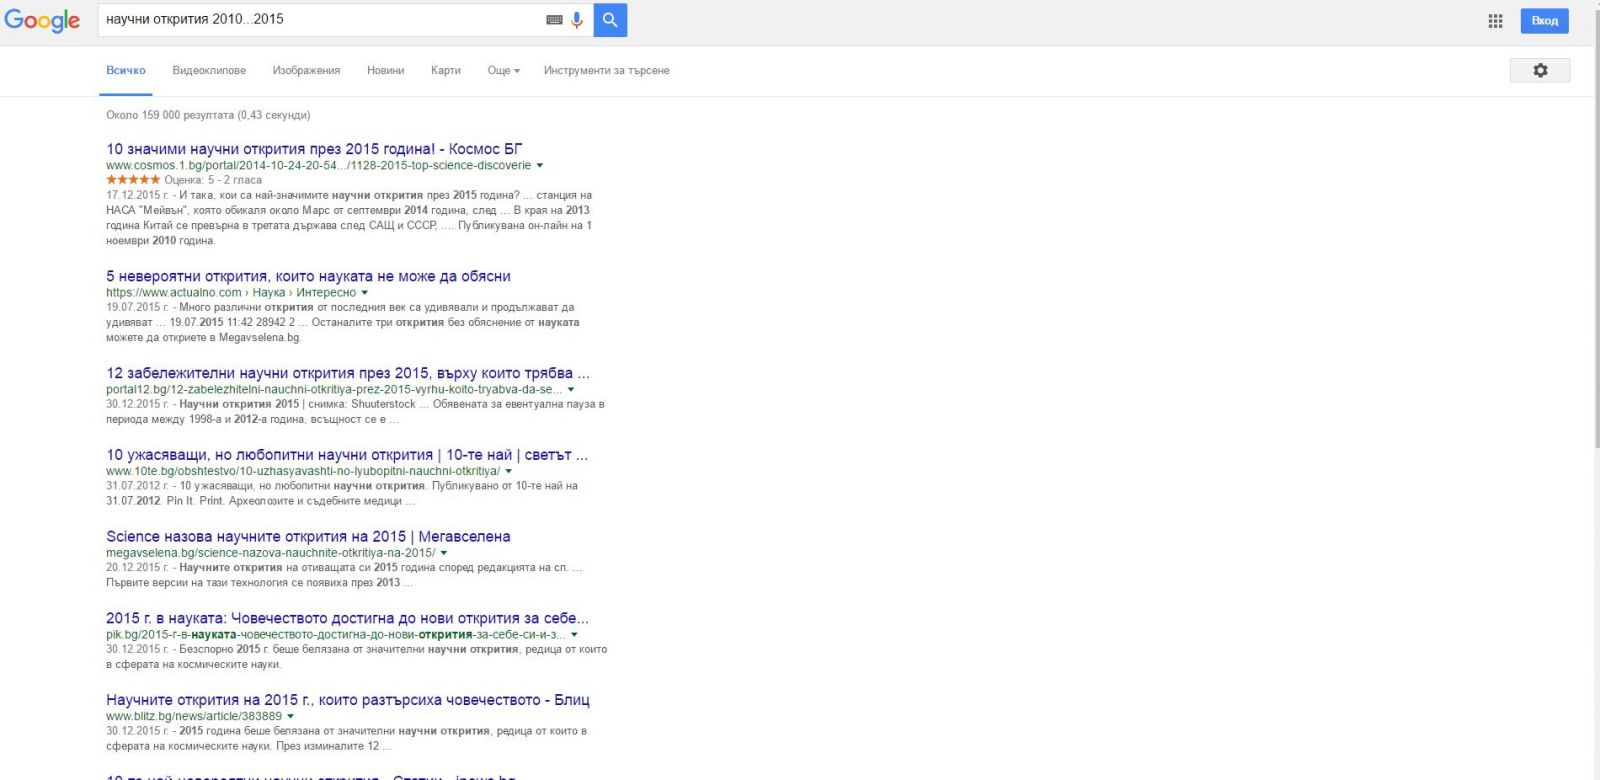This screenshot has width=1600, height=780.
Task: Open '10 значими научни открития' result
Action: (314, 149)
